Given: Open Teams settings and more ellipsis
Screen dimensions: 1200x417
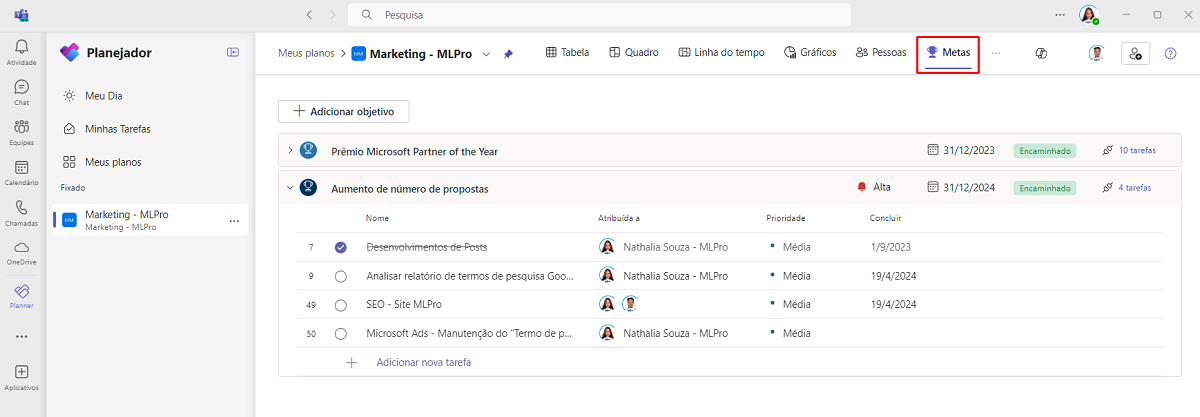Looking at the screenshot, I should (x=1060, y=15).
